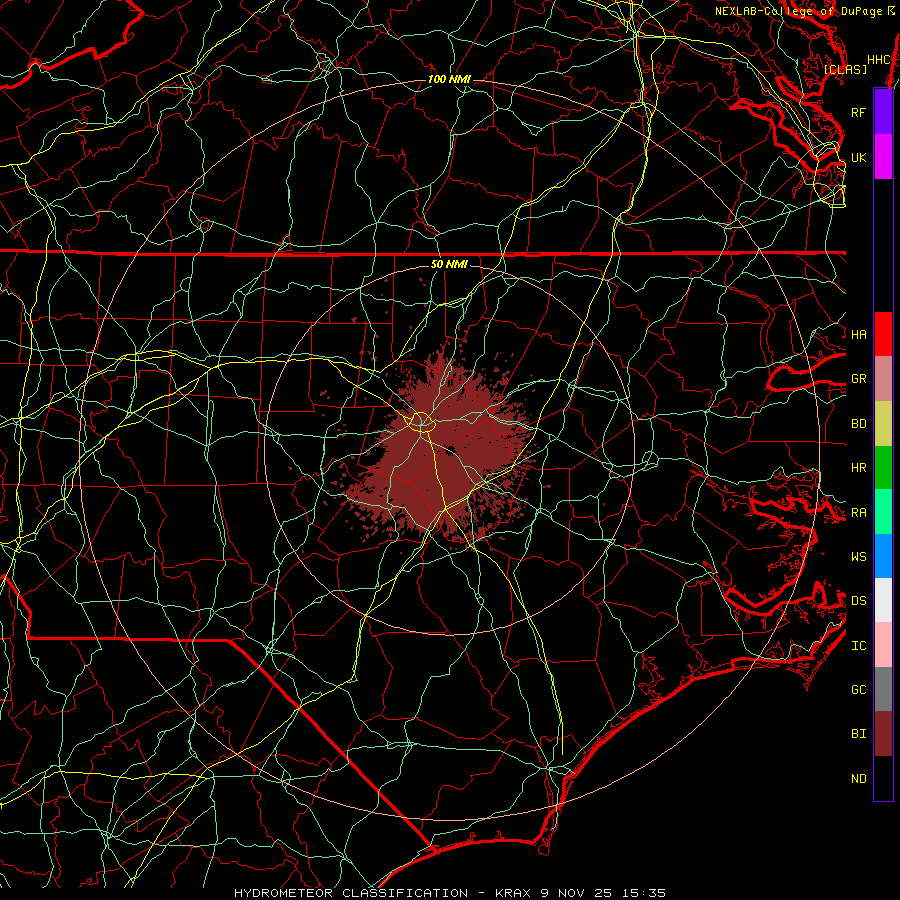
Task: Click the ND legend label
Action: (858, 779)
